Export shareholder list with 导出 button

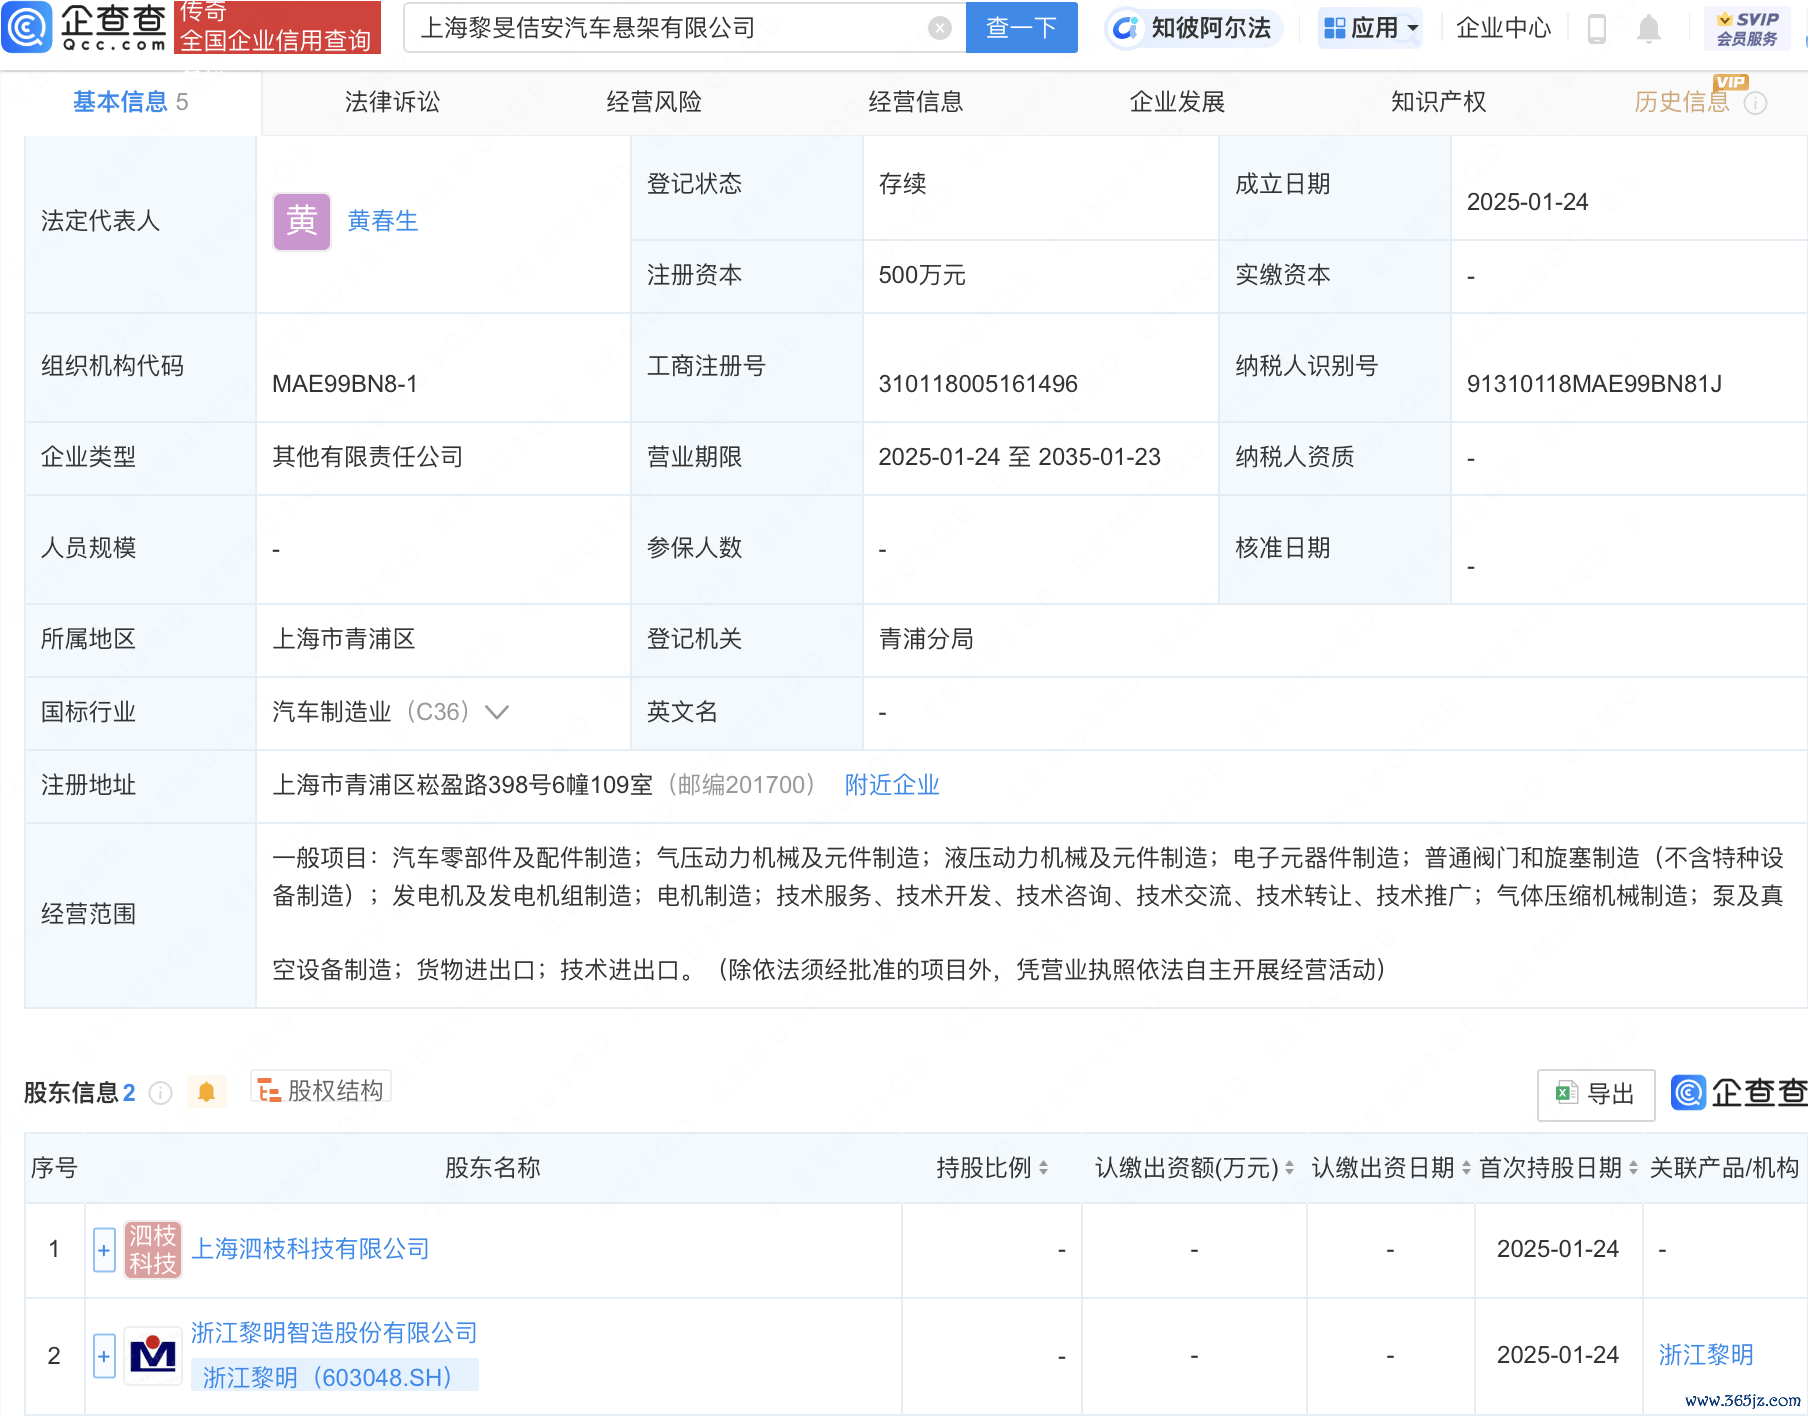(x=1596, y=1095)
